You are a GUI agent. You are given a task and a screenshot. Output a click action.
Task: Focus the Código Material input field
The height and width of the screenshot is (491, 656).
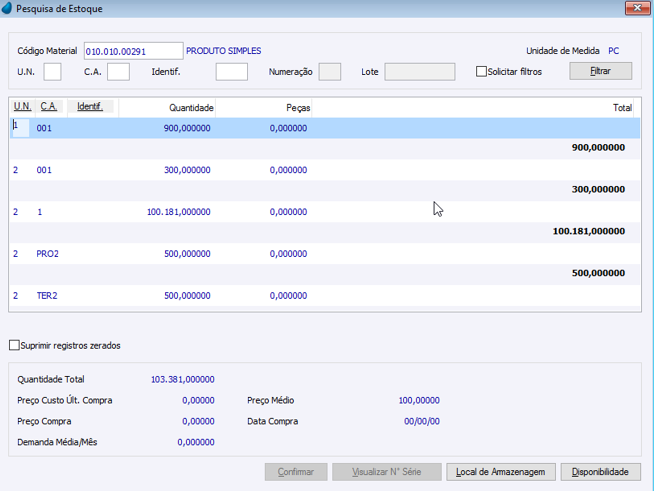click(x=133, y=51)
